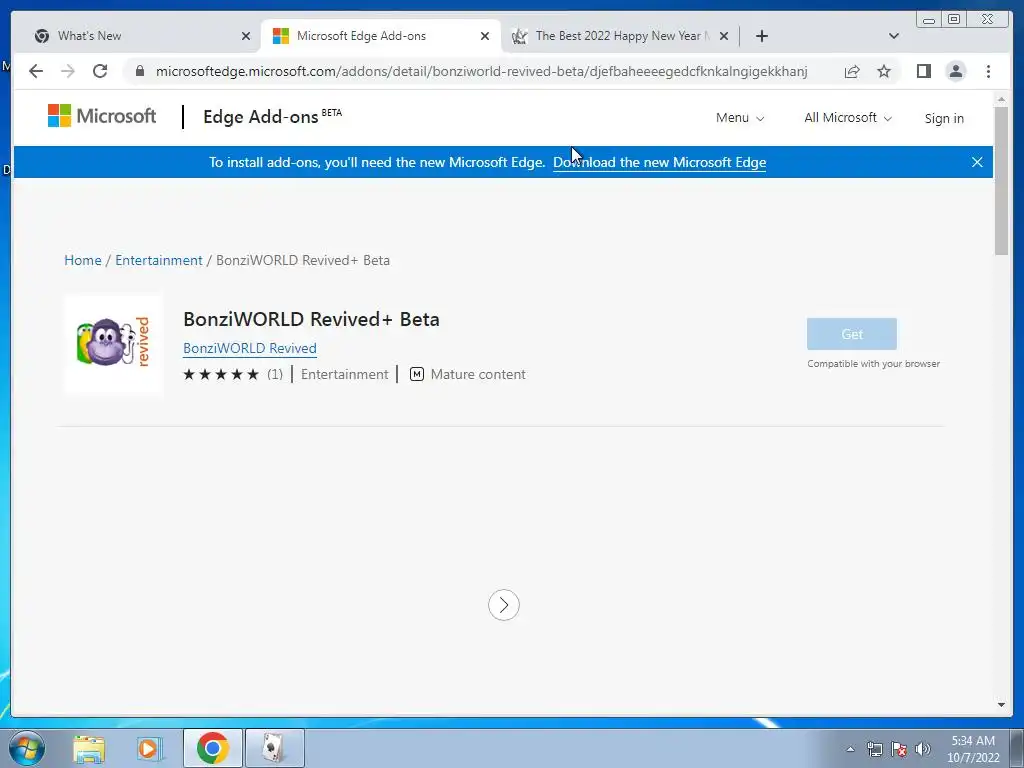
Task: Expand the Menu dropdown
Action: [x=739, y=118]
